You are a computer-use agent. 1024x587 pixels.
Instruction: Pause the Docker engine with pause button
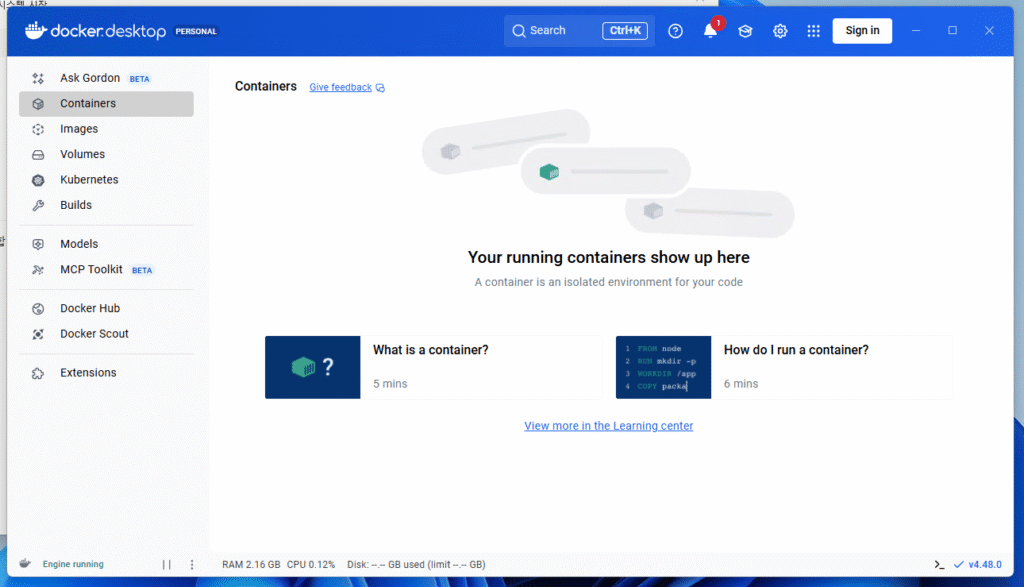point(167,565)
